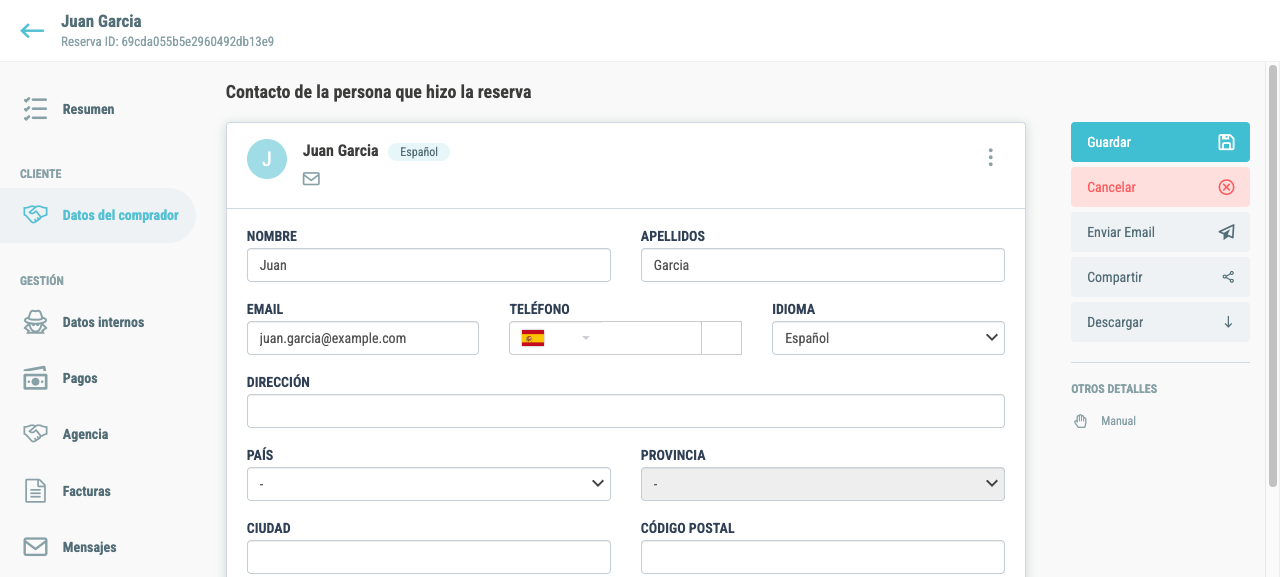The height and width of the screenshot is (577, 1280).
Task: Click the Mensajes envelope icon
Action: [x=35, y=547]
